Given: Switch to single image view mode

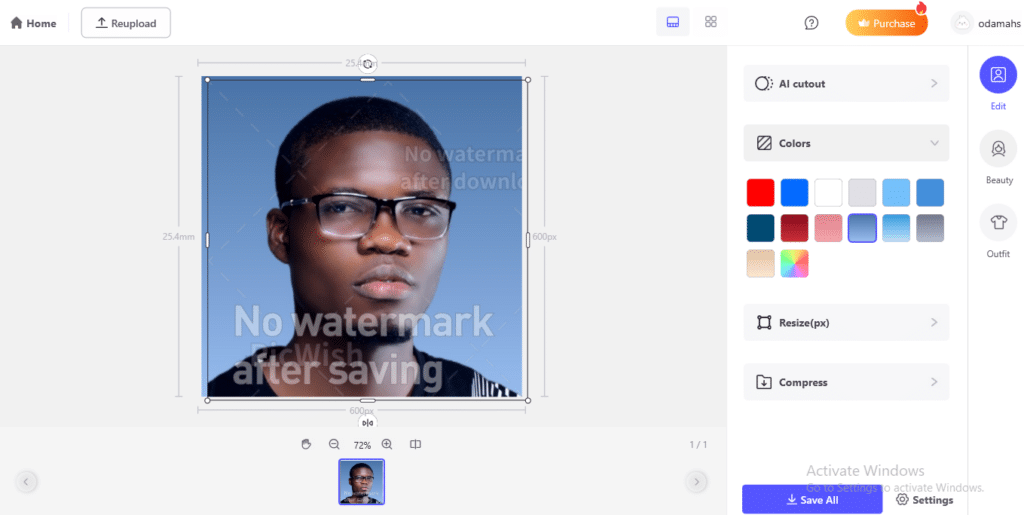Looking at the screenshot, I should (673, 22).
